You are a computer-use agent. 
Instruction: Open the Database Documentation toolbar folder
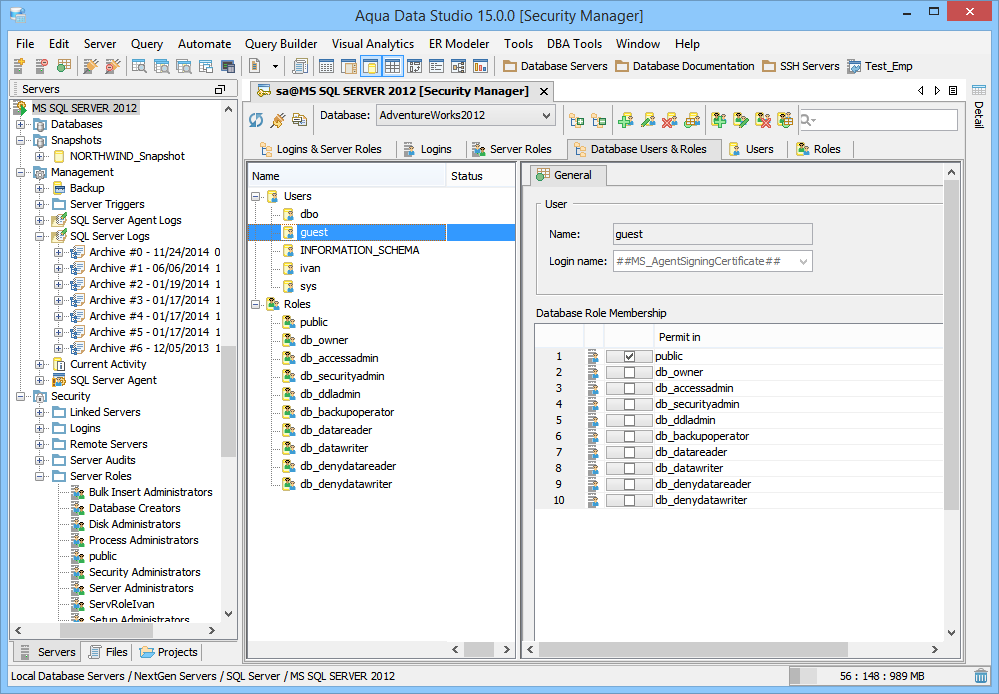click(x=685, y=66)
